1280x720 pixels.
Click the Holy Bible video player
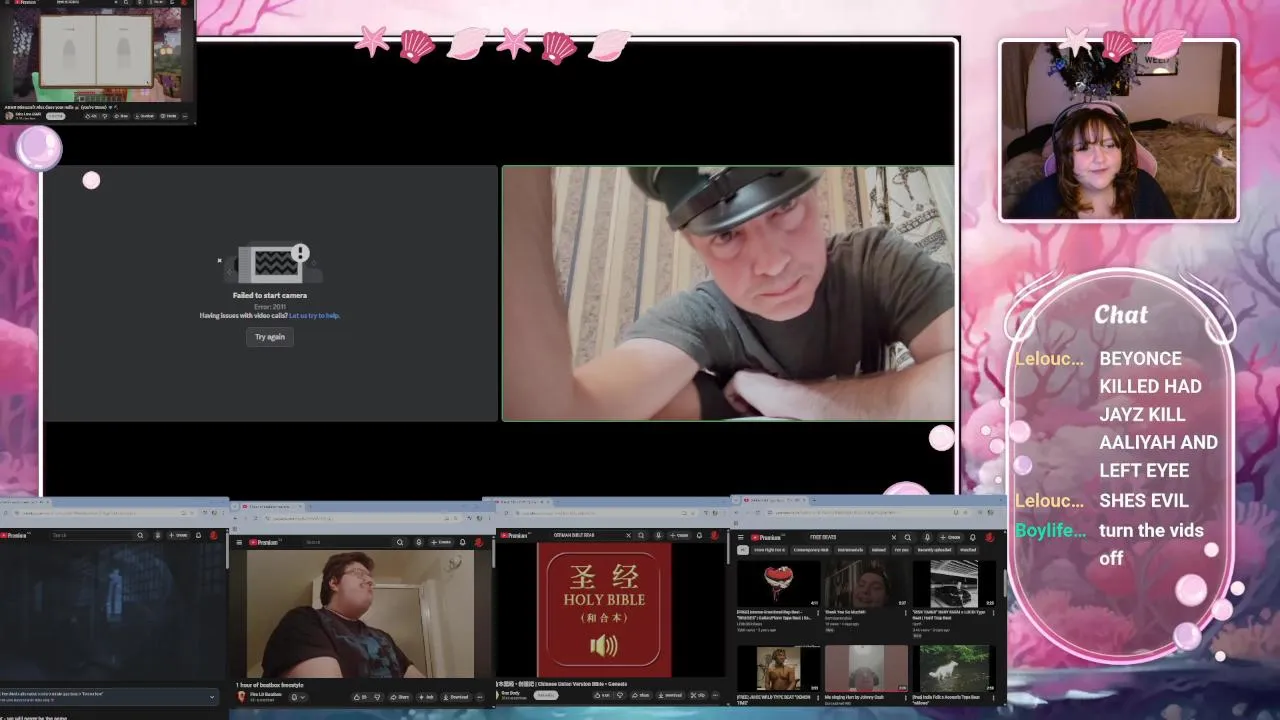(604, 610)
